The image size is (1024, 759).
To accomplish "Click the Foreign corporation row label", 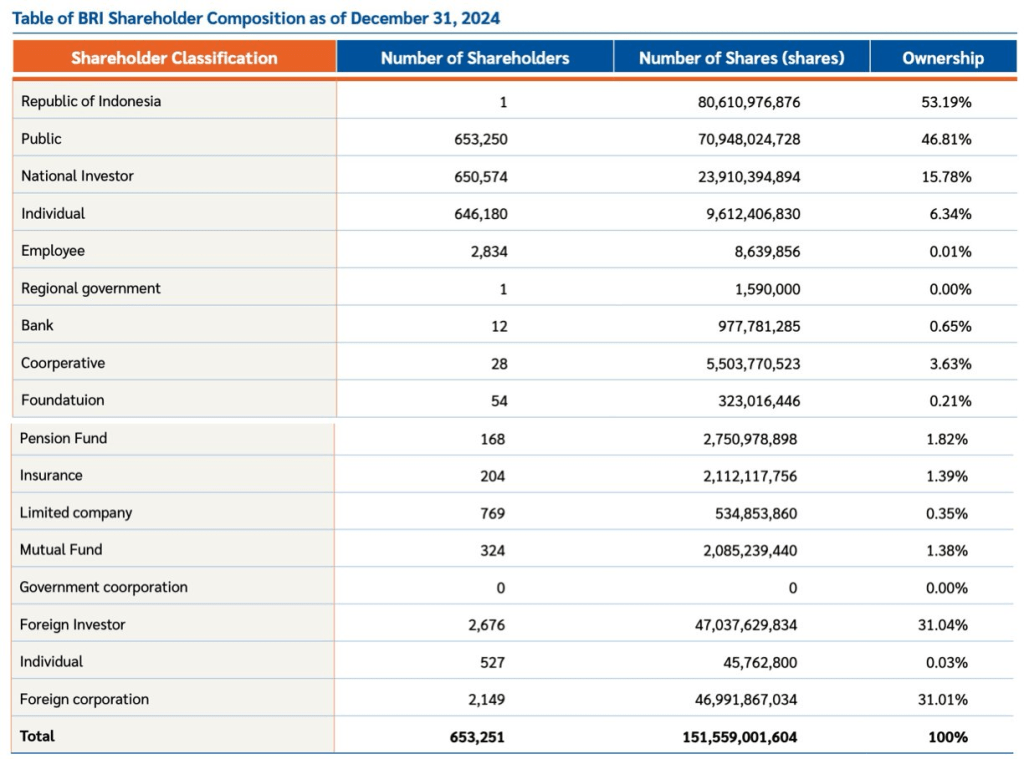I will pyautogui.click(x=84, y=699).
